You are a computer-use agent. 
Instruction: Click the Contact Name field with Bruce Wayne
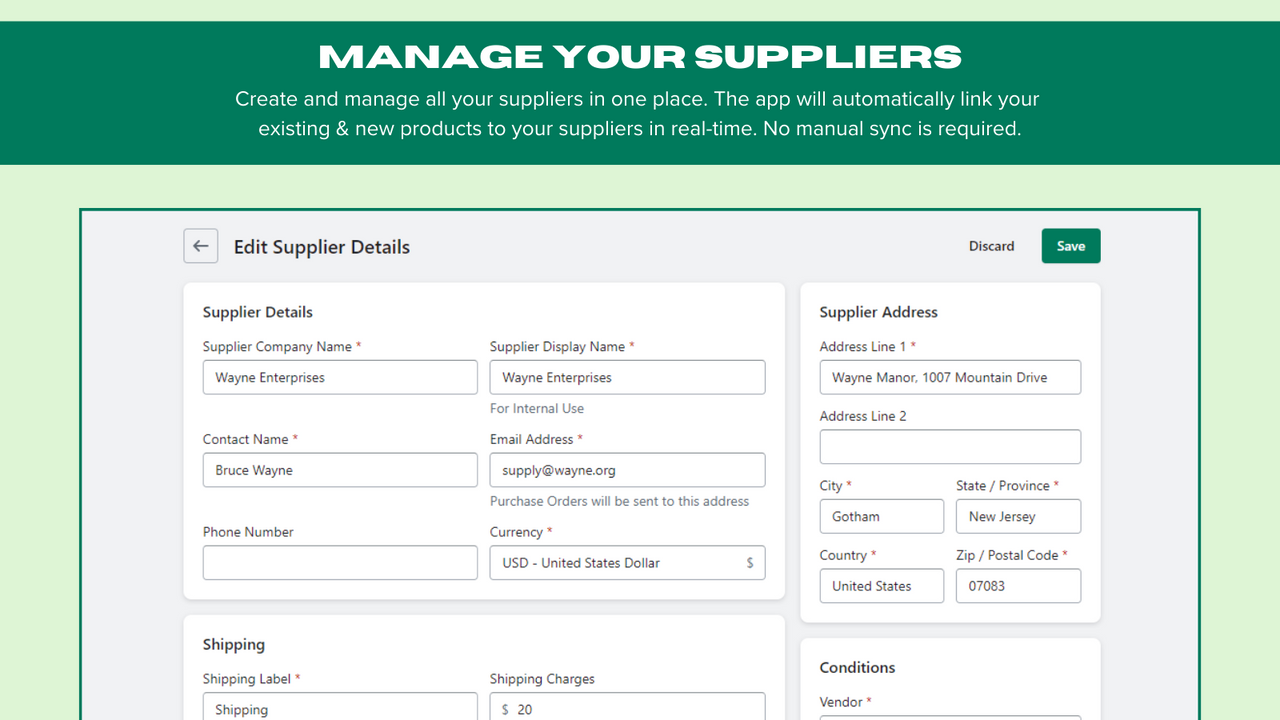(340, 469)
